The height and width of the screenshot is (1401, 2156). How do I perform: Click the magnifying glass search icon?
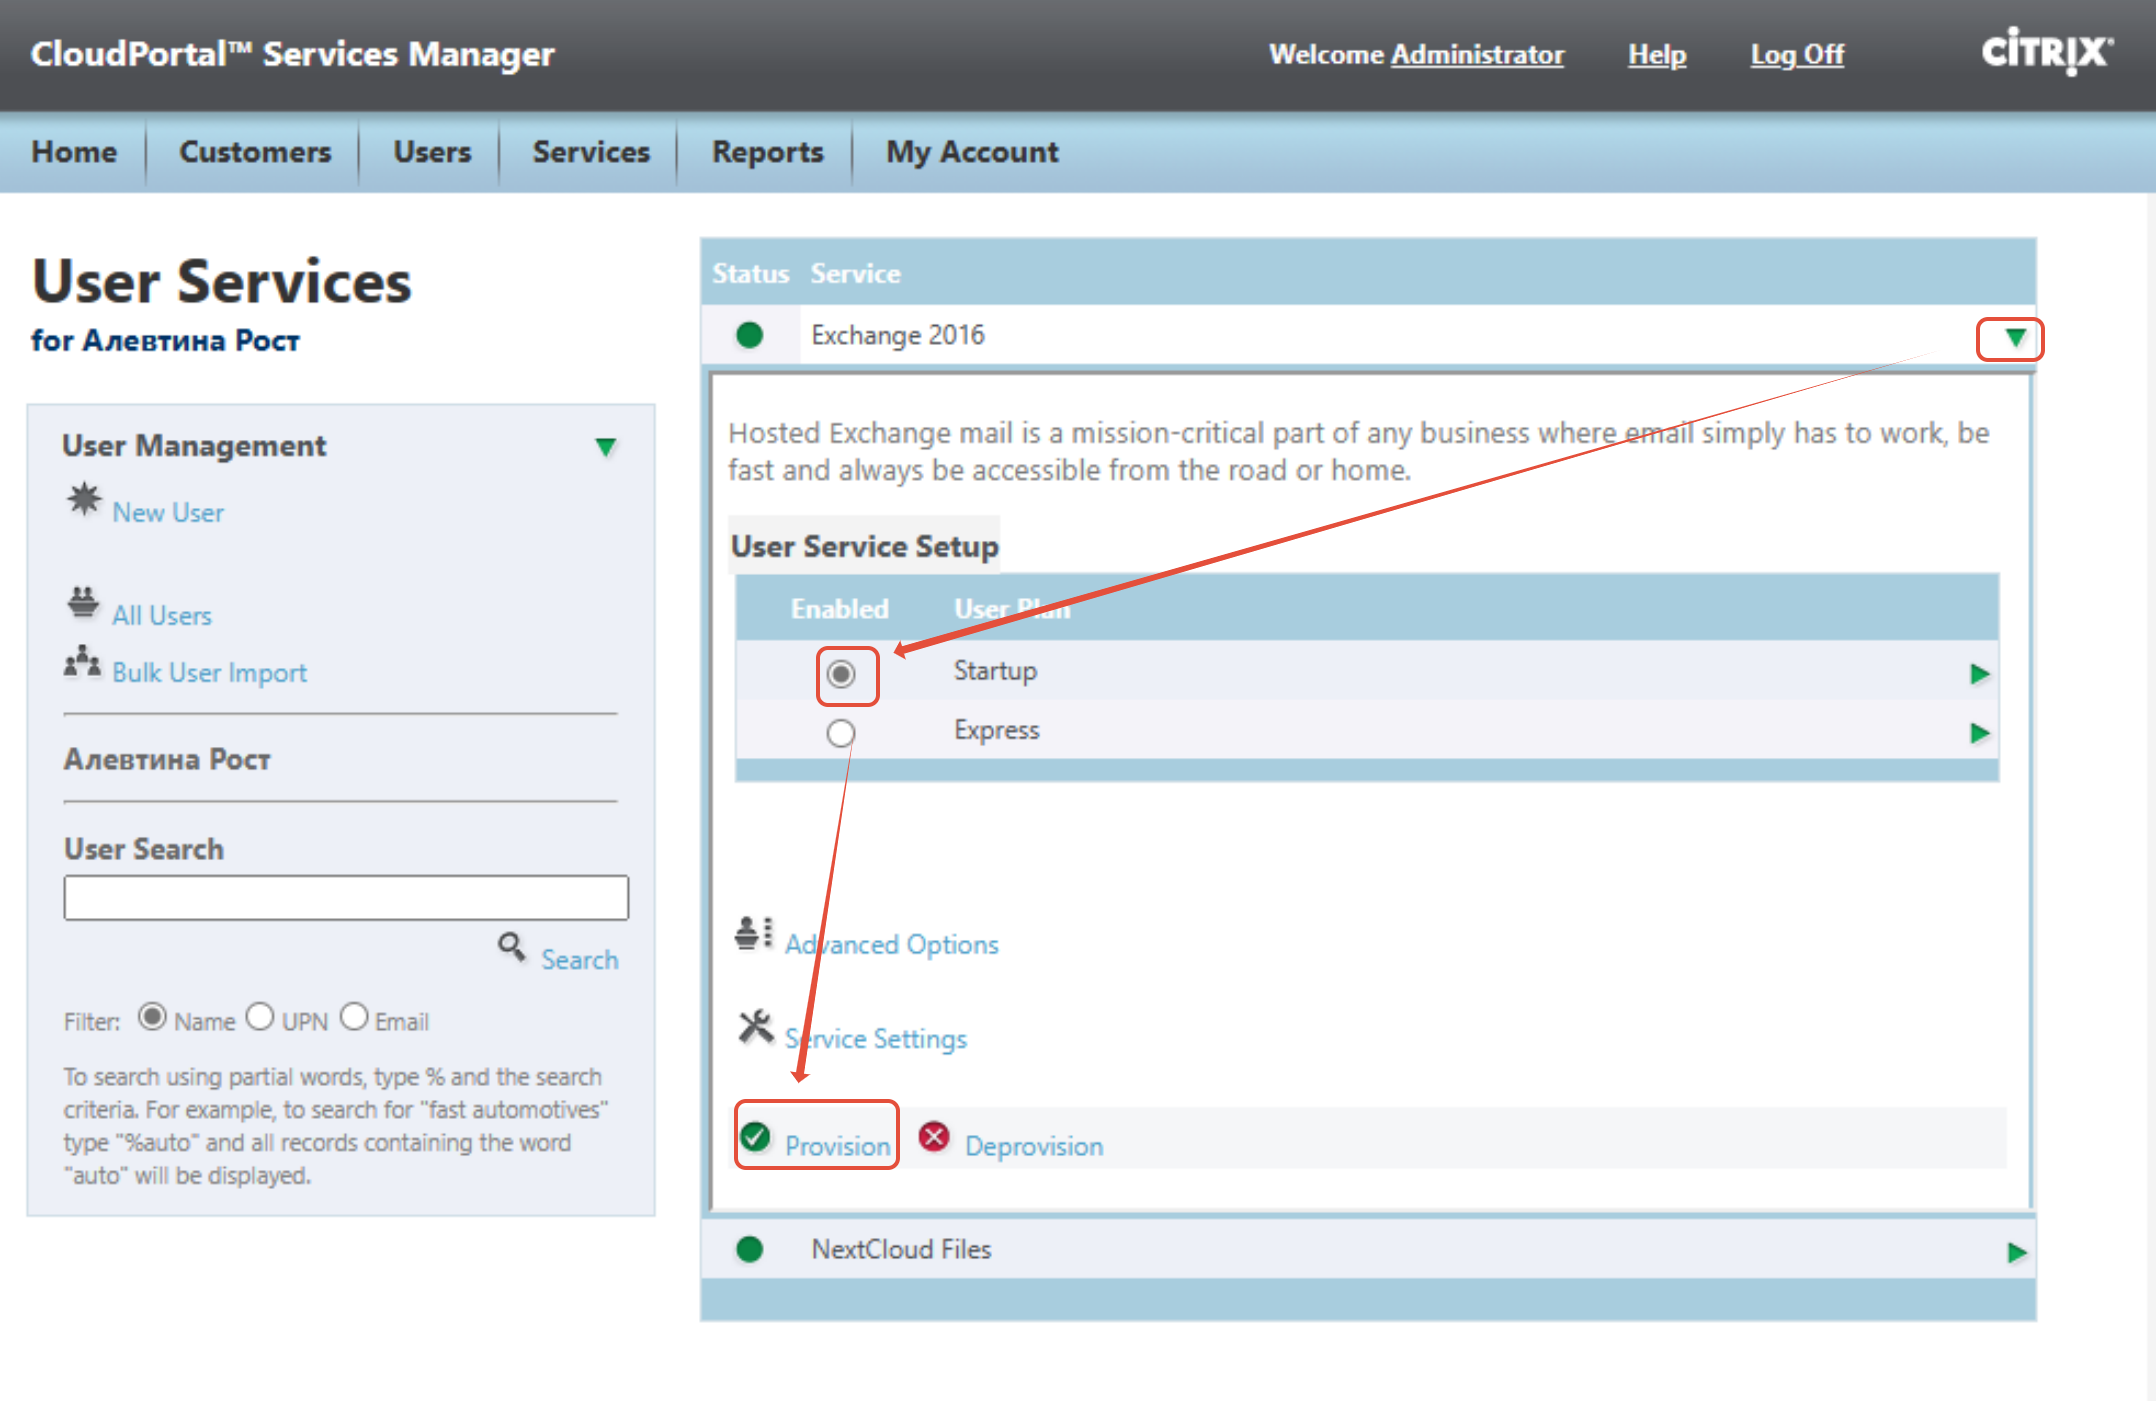tap(512, 946)
